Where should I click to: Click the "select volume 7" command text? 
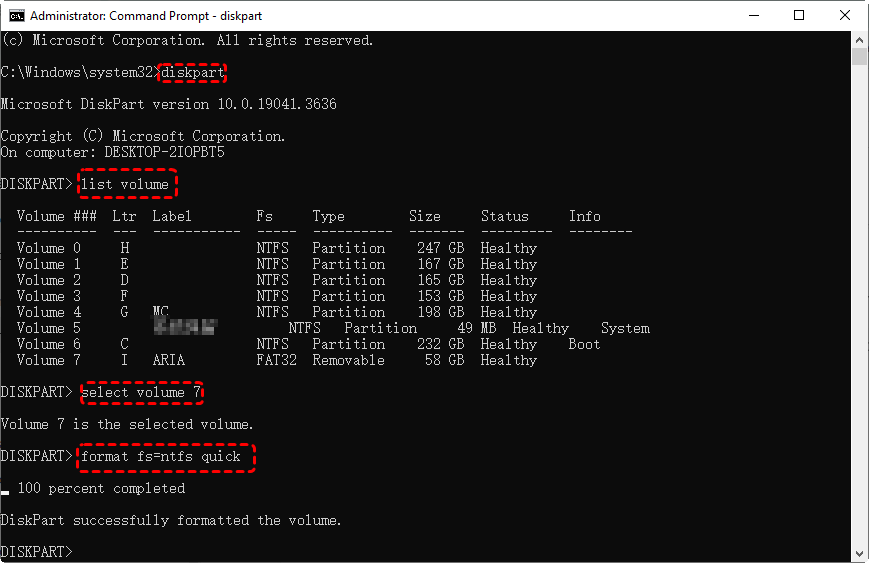pyautogui.click(x=141, y=393)
